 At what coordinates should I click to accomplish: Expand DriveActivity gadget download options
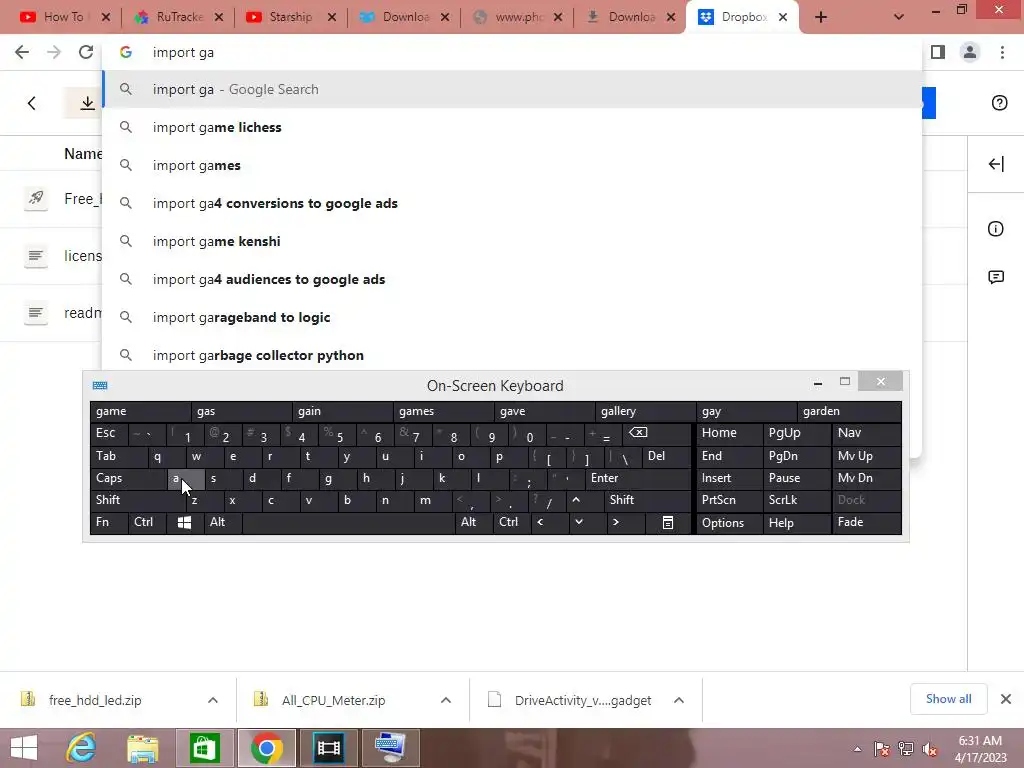point(679,700)
